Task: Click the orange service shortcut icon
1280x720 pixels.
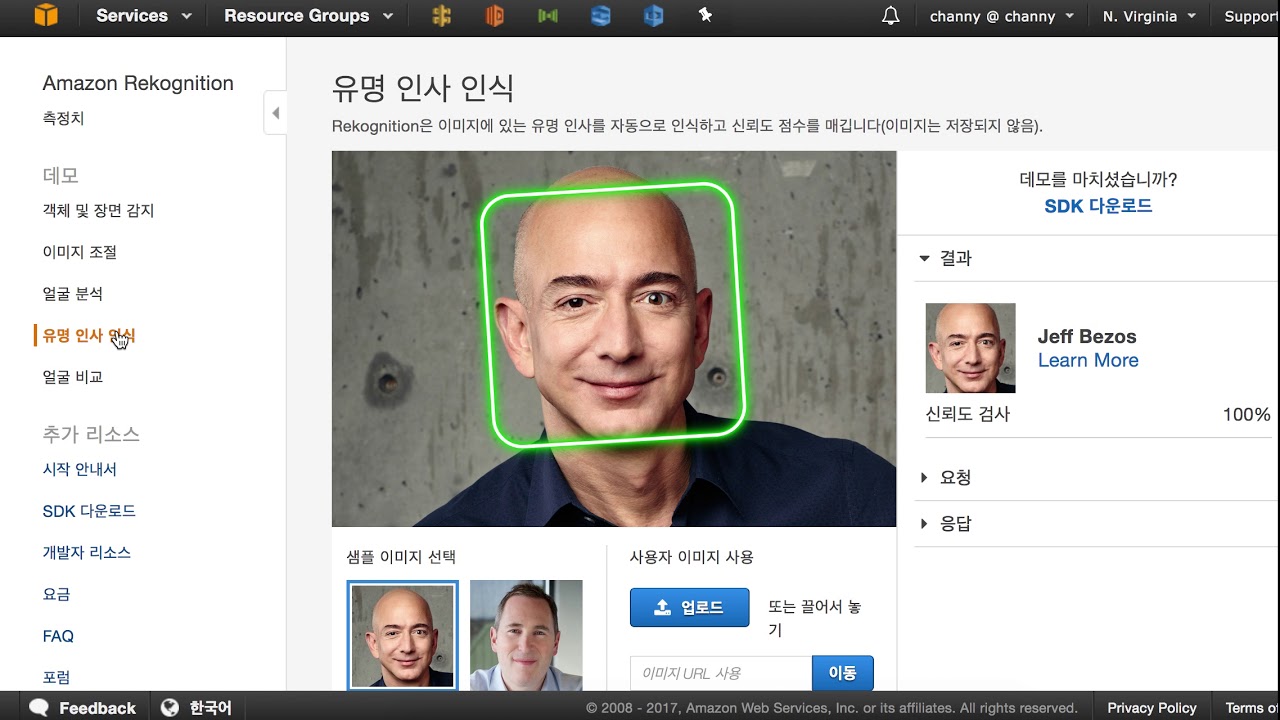Action: pos(494,16)
